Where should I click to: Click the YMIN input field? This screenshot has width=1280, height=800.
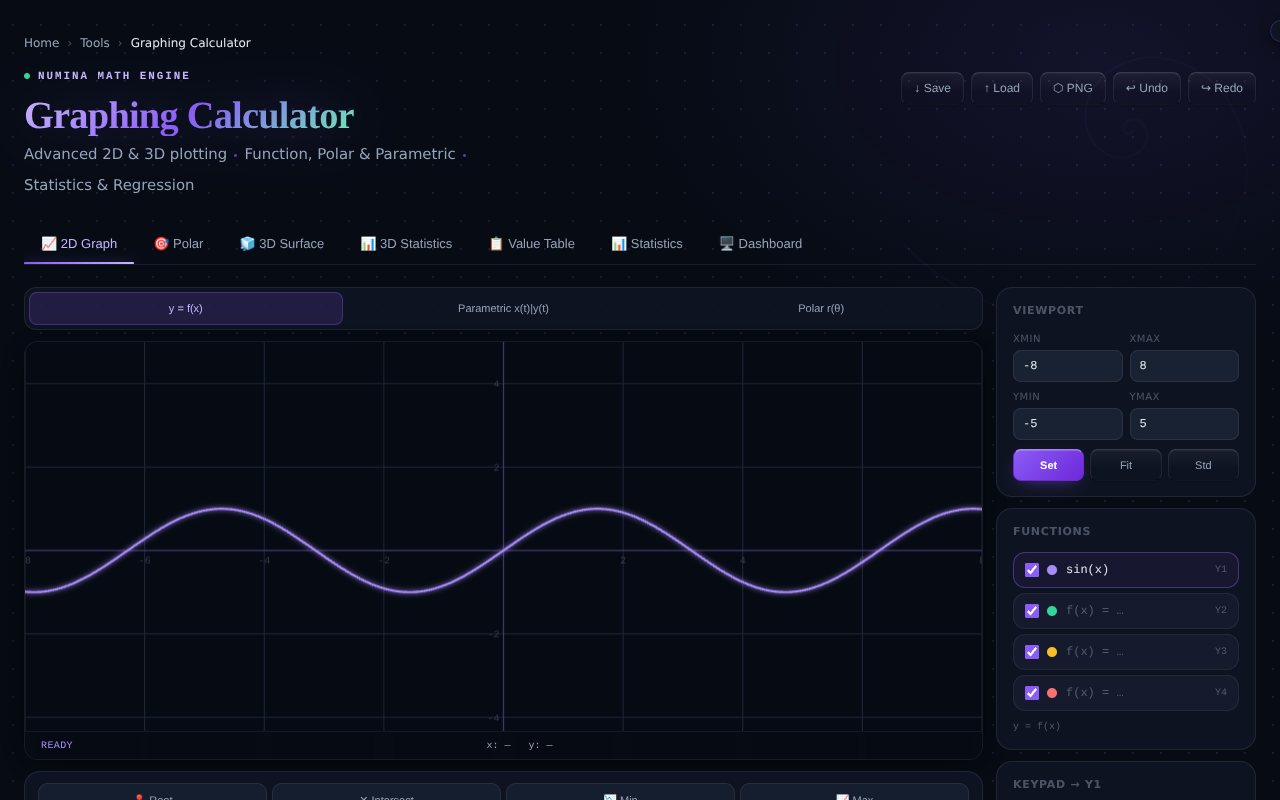click(1068, 424)
